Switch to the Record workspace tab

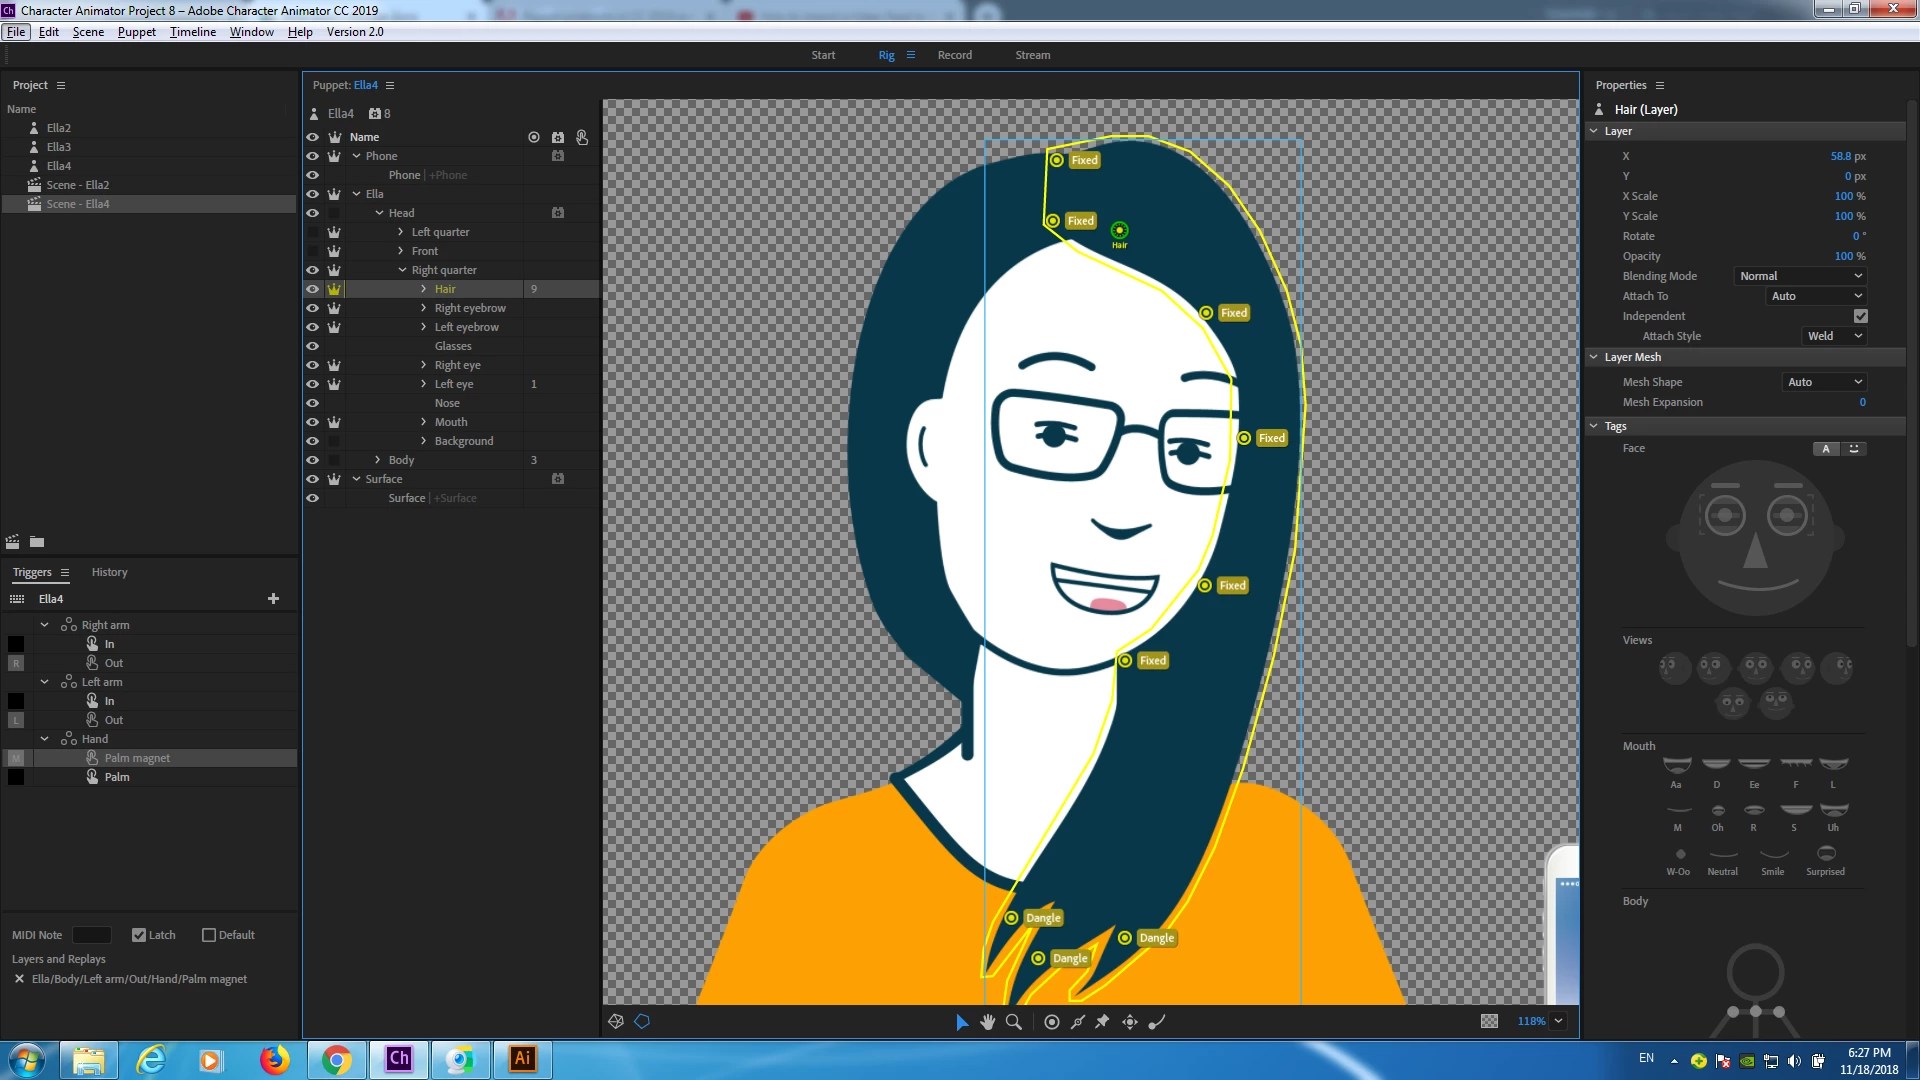click(x=954, y=55)
